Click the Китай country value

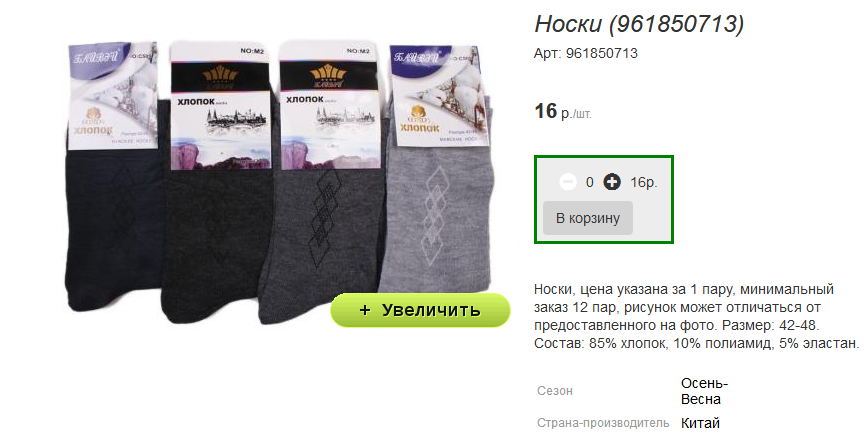pyautogui.click(x=700, y=423)
